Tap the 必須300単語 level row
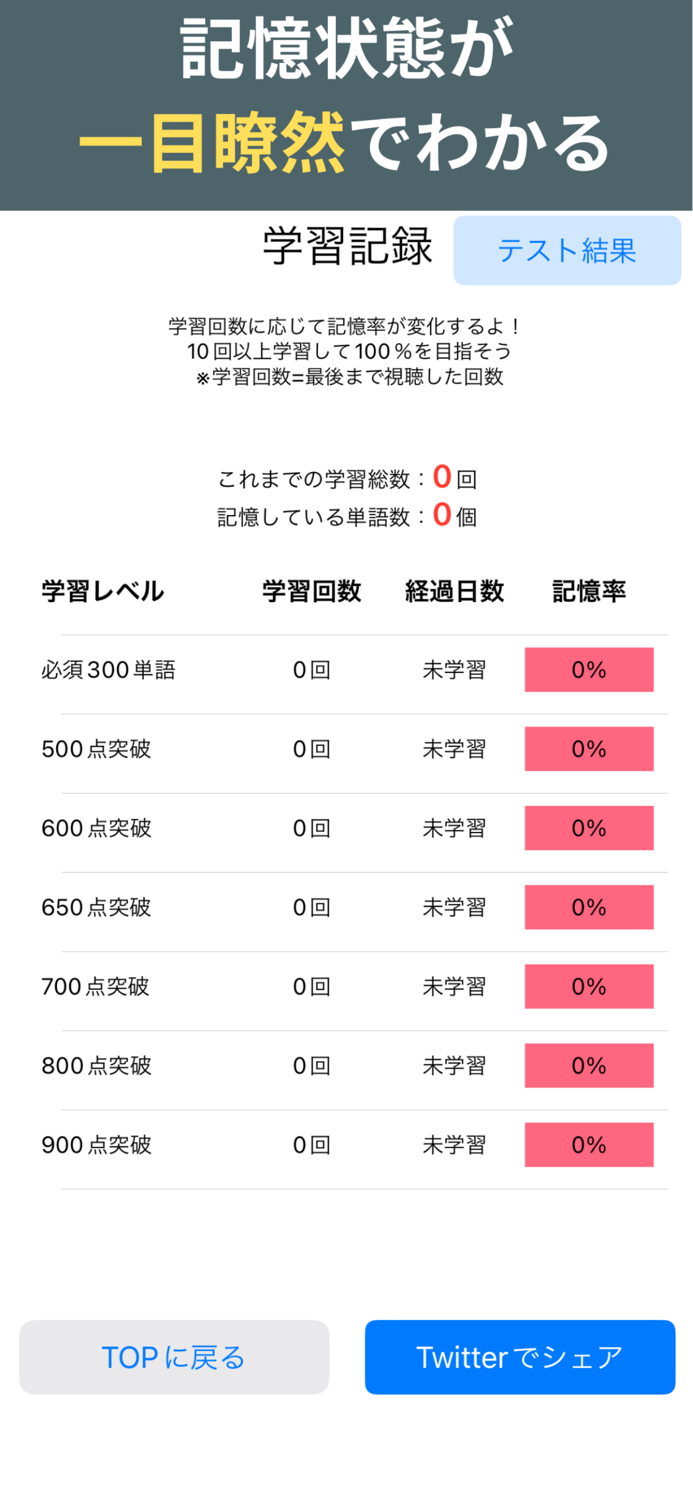This screenshot has width=693, height=1500. coord(109,670)
